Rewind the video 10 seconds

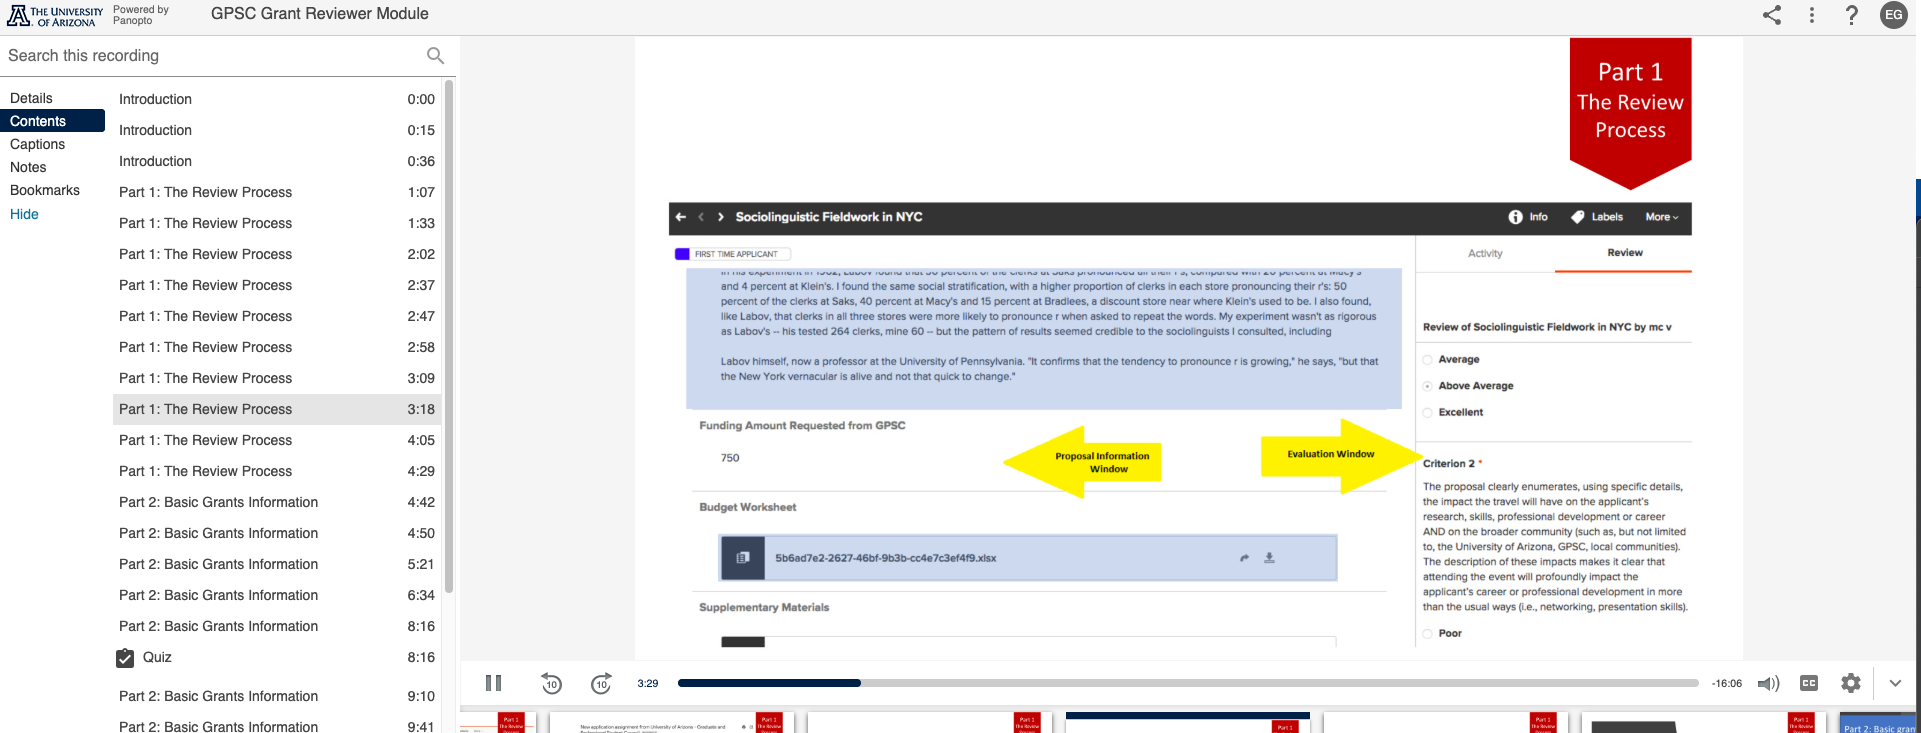click(x=551, y=683)
